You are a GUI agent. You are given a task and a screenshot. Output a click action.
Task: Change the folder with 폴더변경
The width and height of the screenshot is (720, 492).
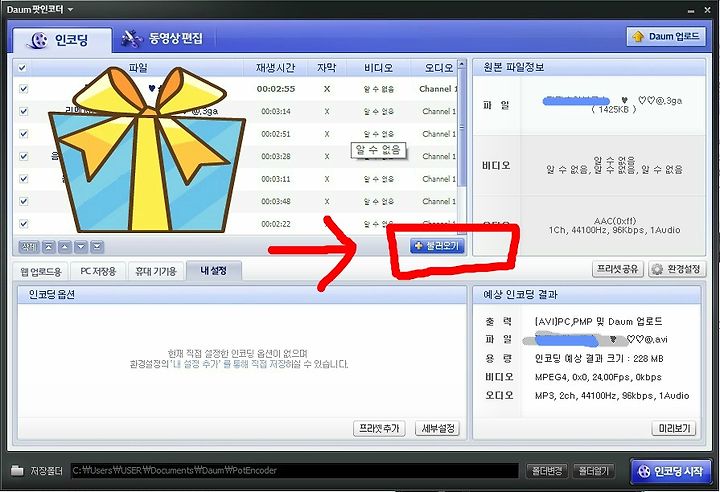click(x=547, y=471)
